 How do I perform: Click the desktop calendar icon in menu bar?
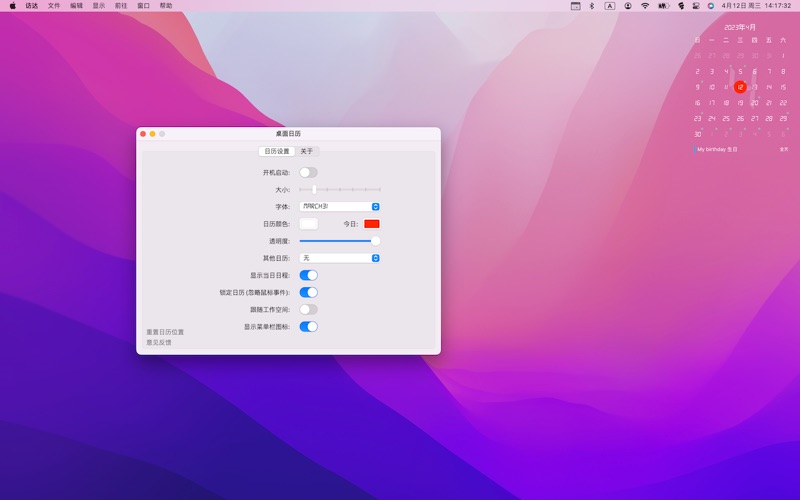click(x=575, y=6)
